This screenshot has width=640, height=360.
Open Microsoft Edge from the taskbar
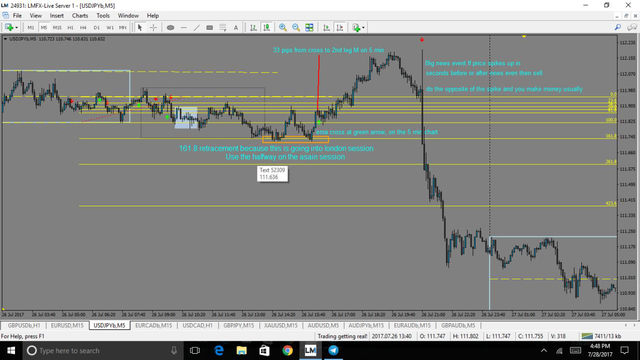click(x=219, y=351)
